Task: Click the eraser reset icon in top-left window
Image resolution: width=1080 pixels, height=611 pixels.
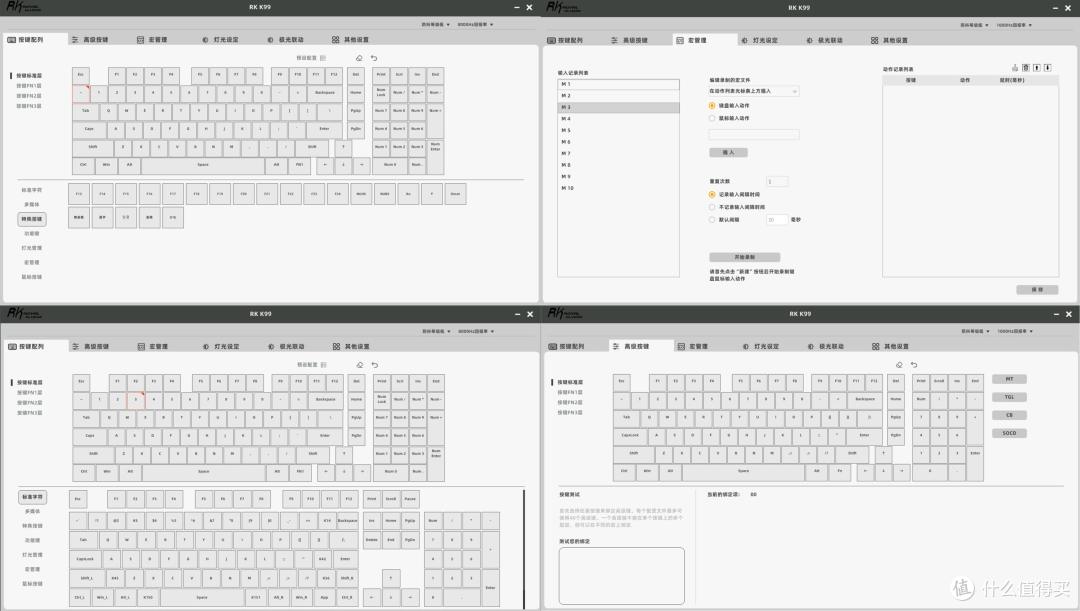Action: [359, 58]
